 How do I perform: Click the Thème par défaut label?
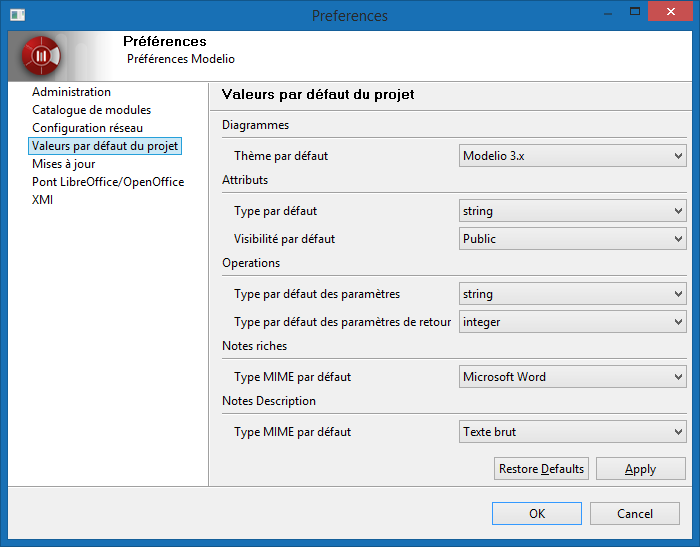(x=281, y=156)
